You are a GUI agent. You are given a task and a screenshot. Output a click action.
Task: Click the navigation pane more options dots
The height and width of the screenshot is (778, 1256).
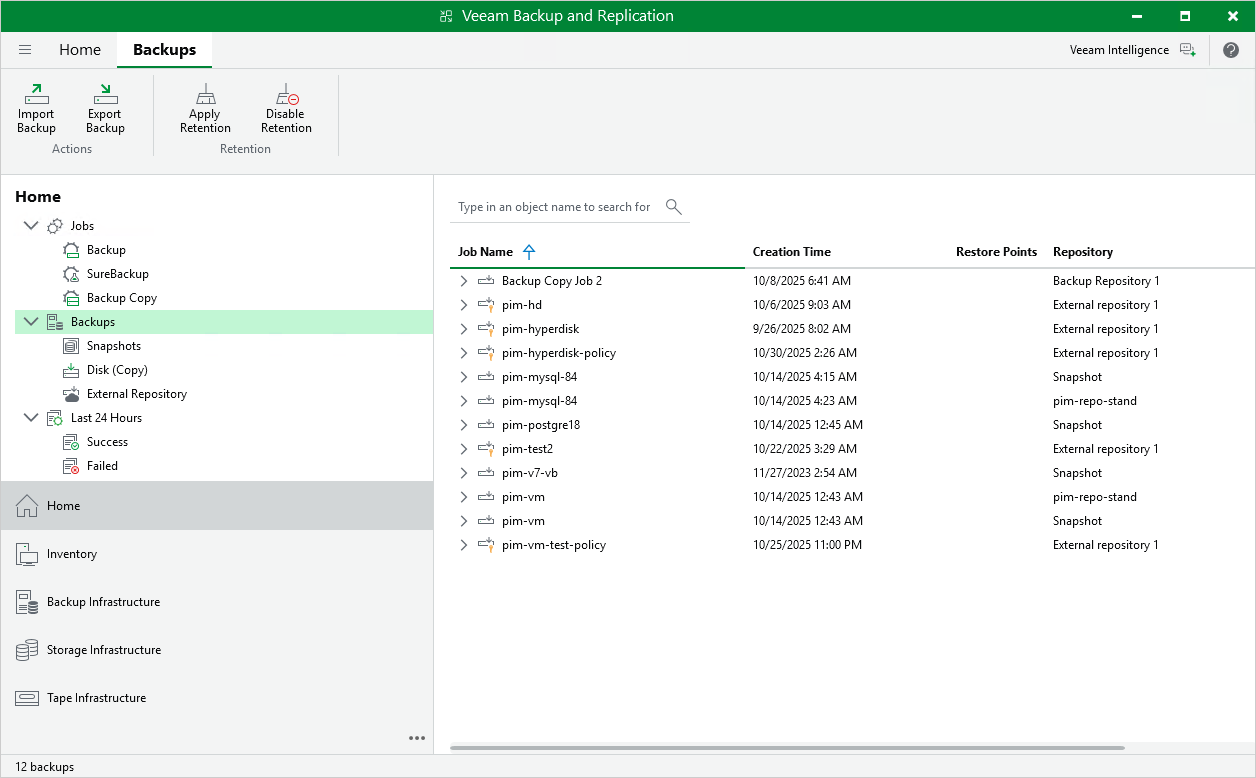[x=417, y=738]
